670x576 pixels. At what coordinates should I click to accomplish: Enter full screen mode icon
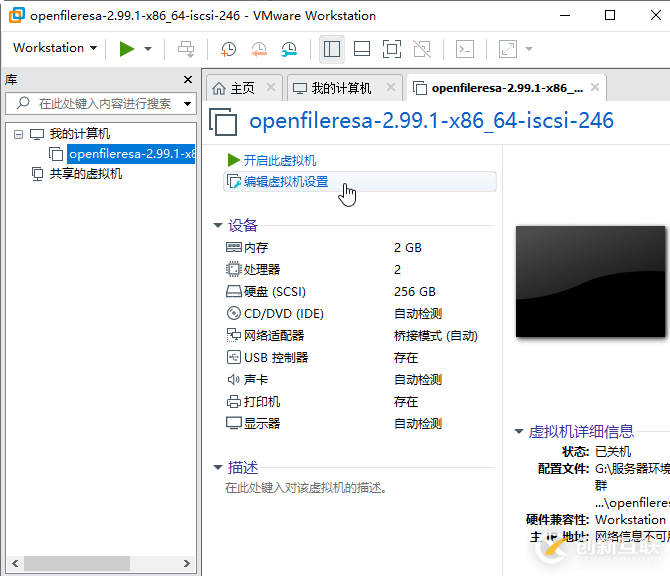392,48
